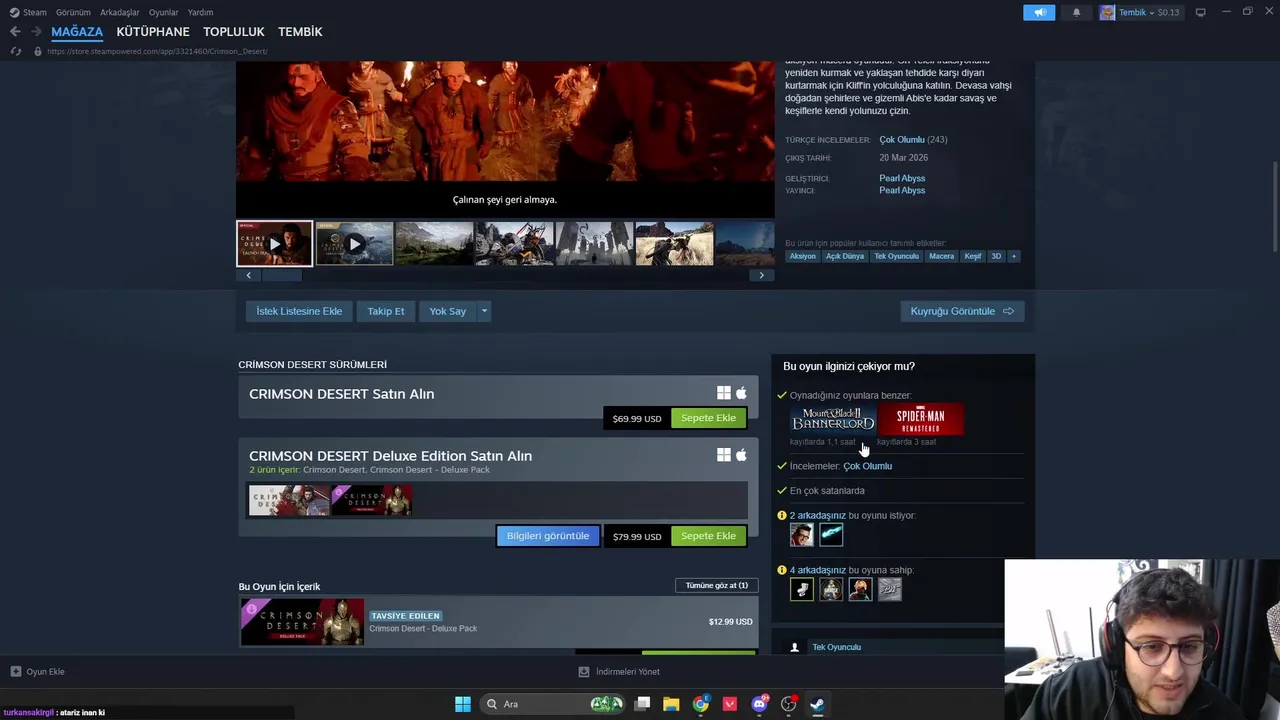Viewport: 1280px width, 720px height.
Task: Open the Steam menu
Action: (28, 12)
